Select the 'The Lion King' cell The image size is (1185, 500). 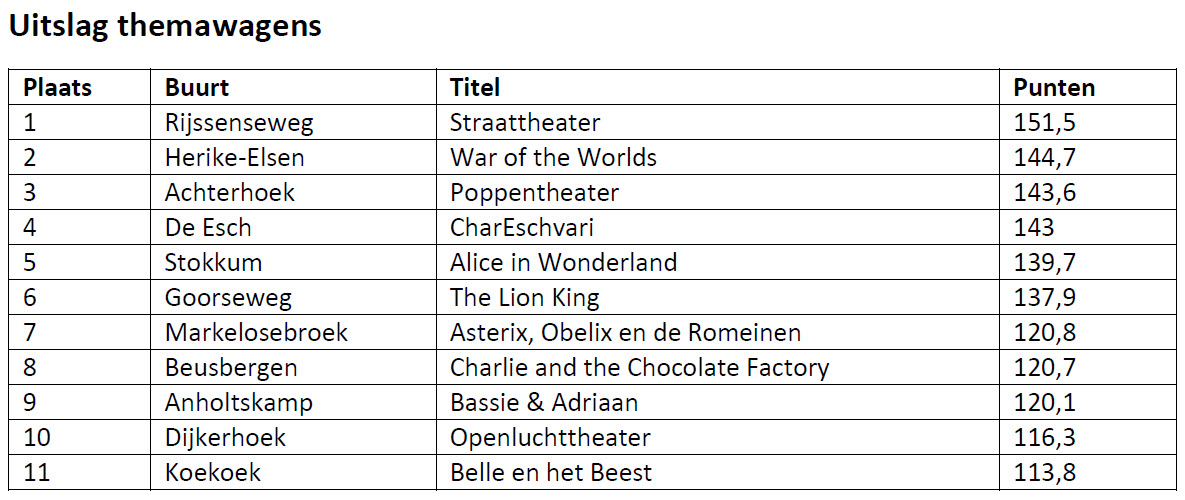pyautogui.click(x=524, y=298)
